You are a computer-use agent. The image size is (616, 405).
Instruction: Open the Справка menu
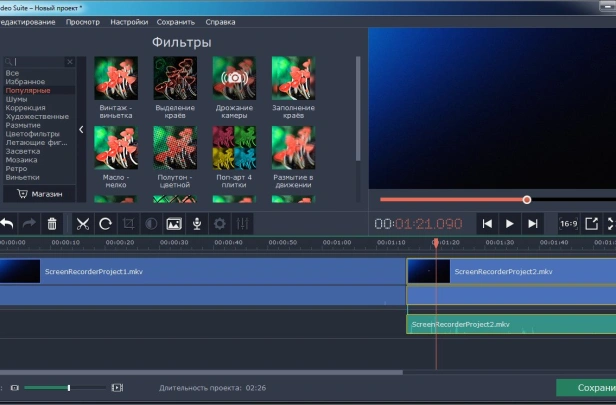coord(220,22)
